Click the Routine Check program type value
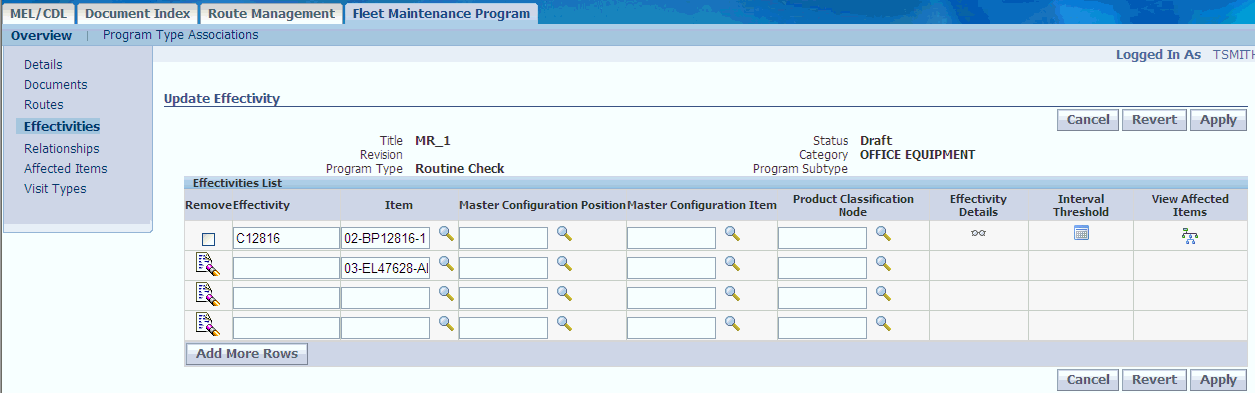 pos(460,169)
